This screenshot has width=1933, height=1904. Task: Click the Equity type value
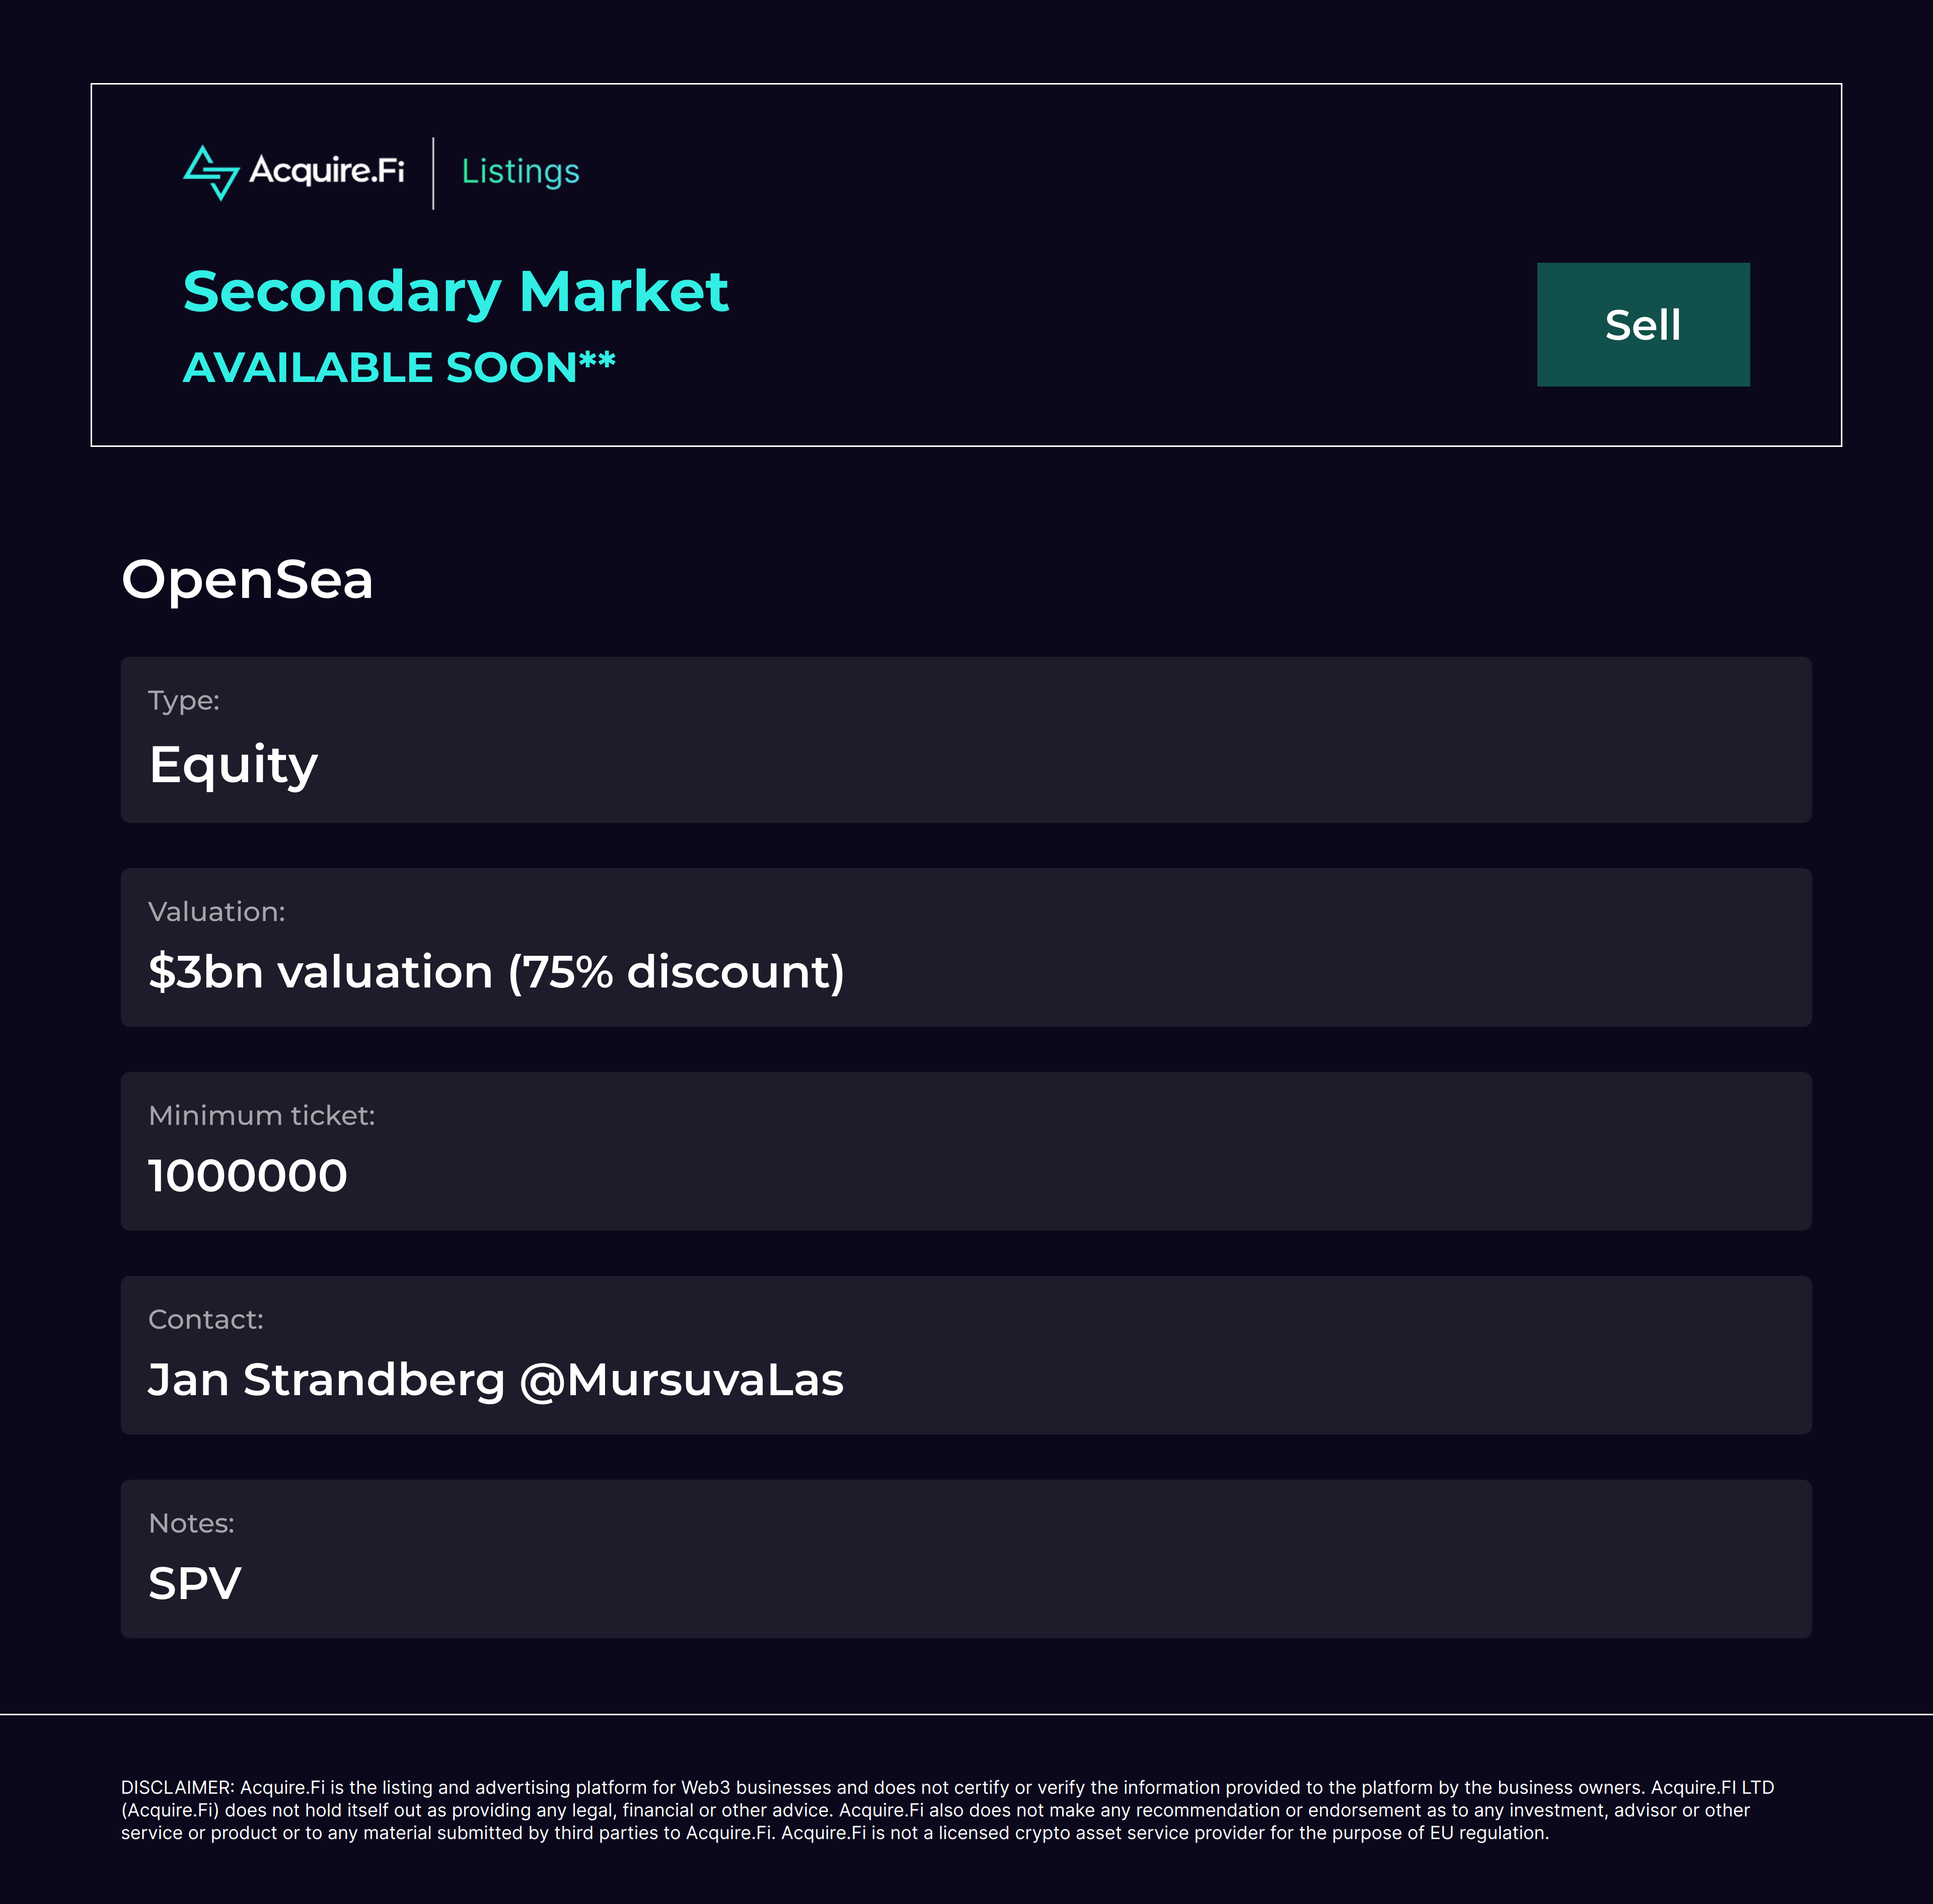[x=233, y=765]
